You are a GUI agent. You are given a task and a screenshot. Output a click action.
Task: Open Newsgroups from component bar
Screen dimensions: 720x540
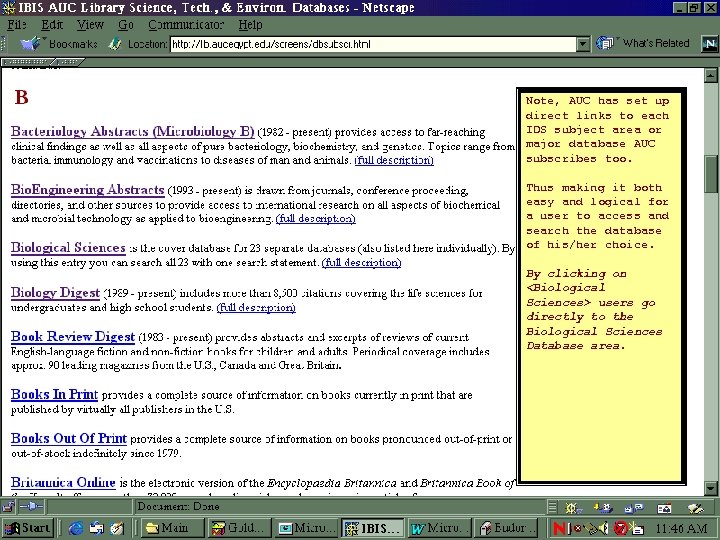(634, 507)
